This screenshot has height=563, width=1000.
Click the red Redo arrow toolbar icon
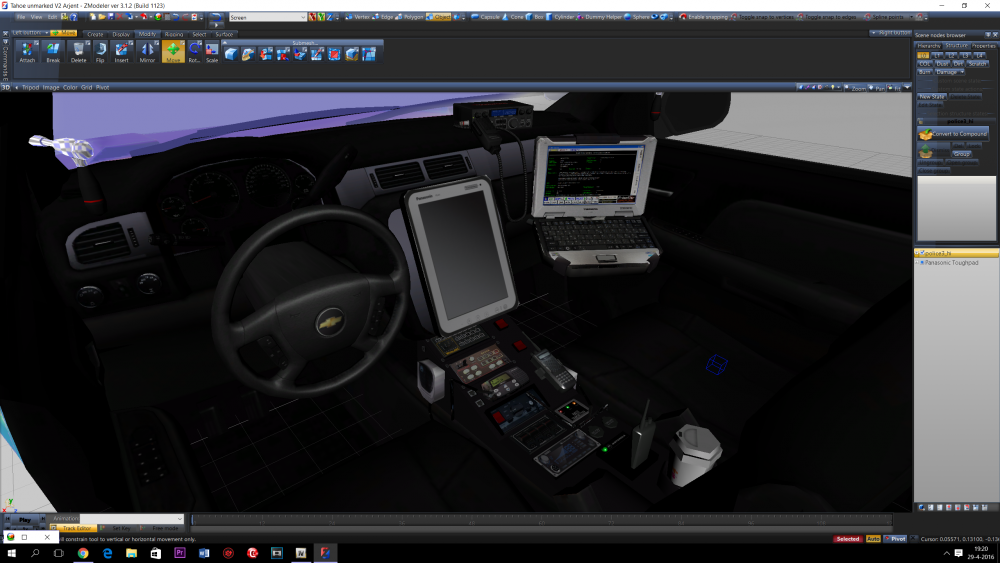185,17
